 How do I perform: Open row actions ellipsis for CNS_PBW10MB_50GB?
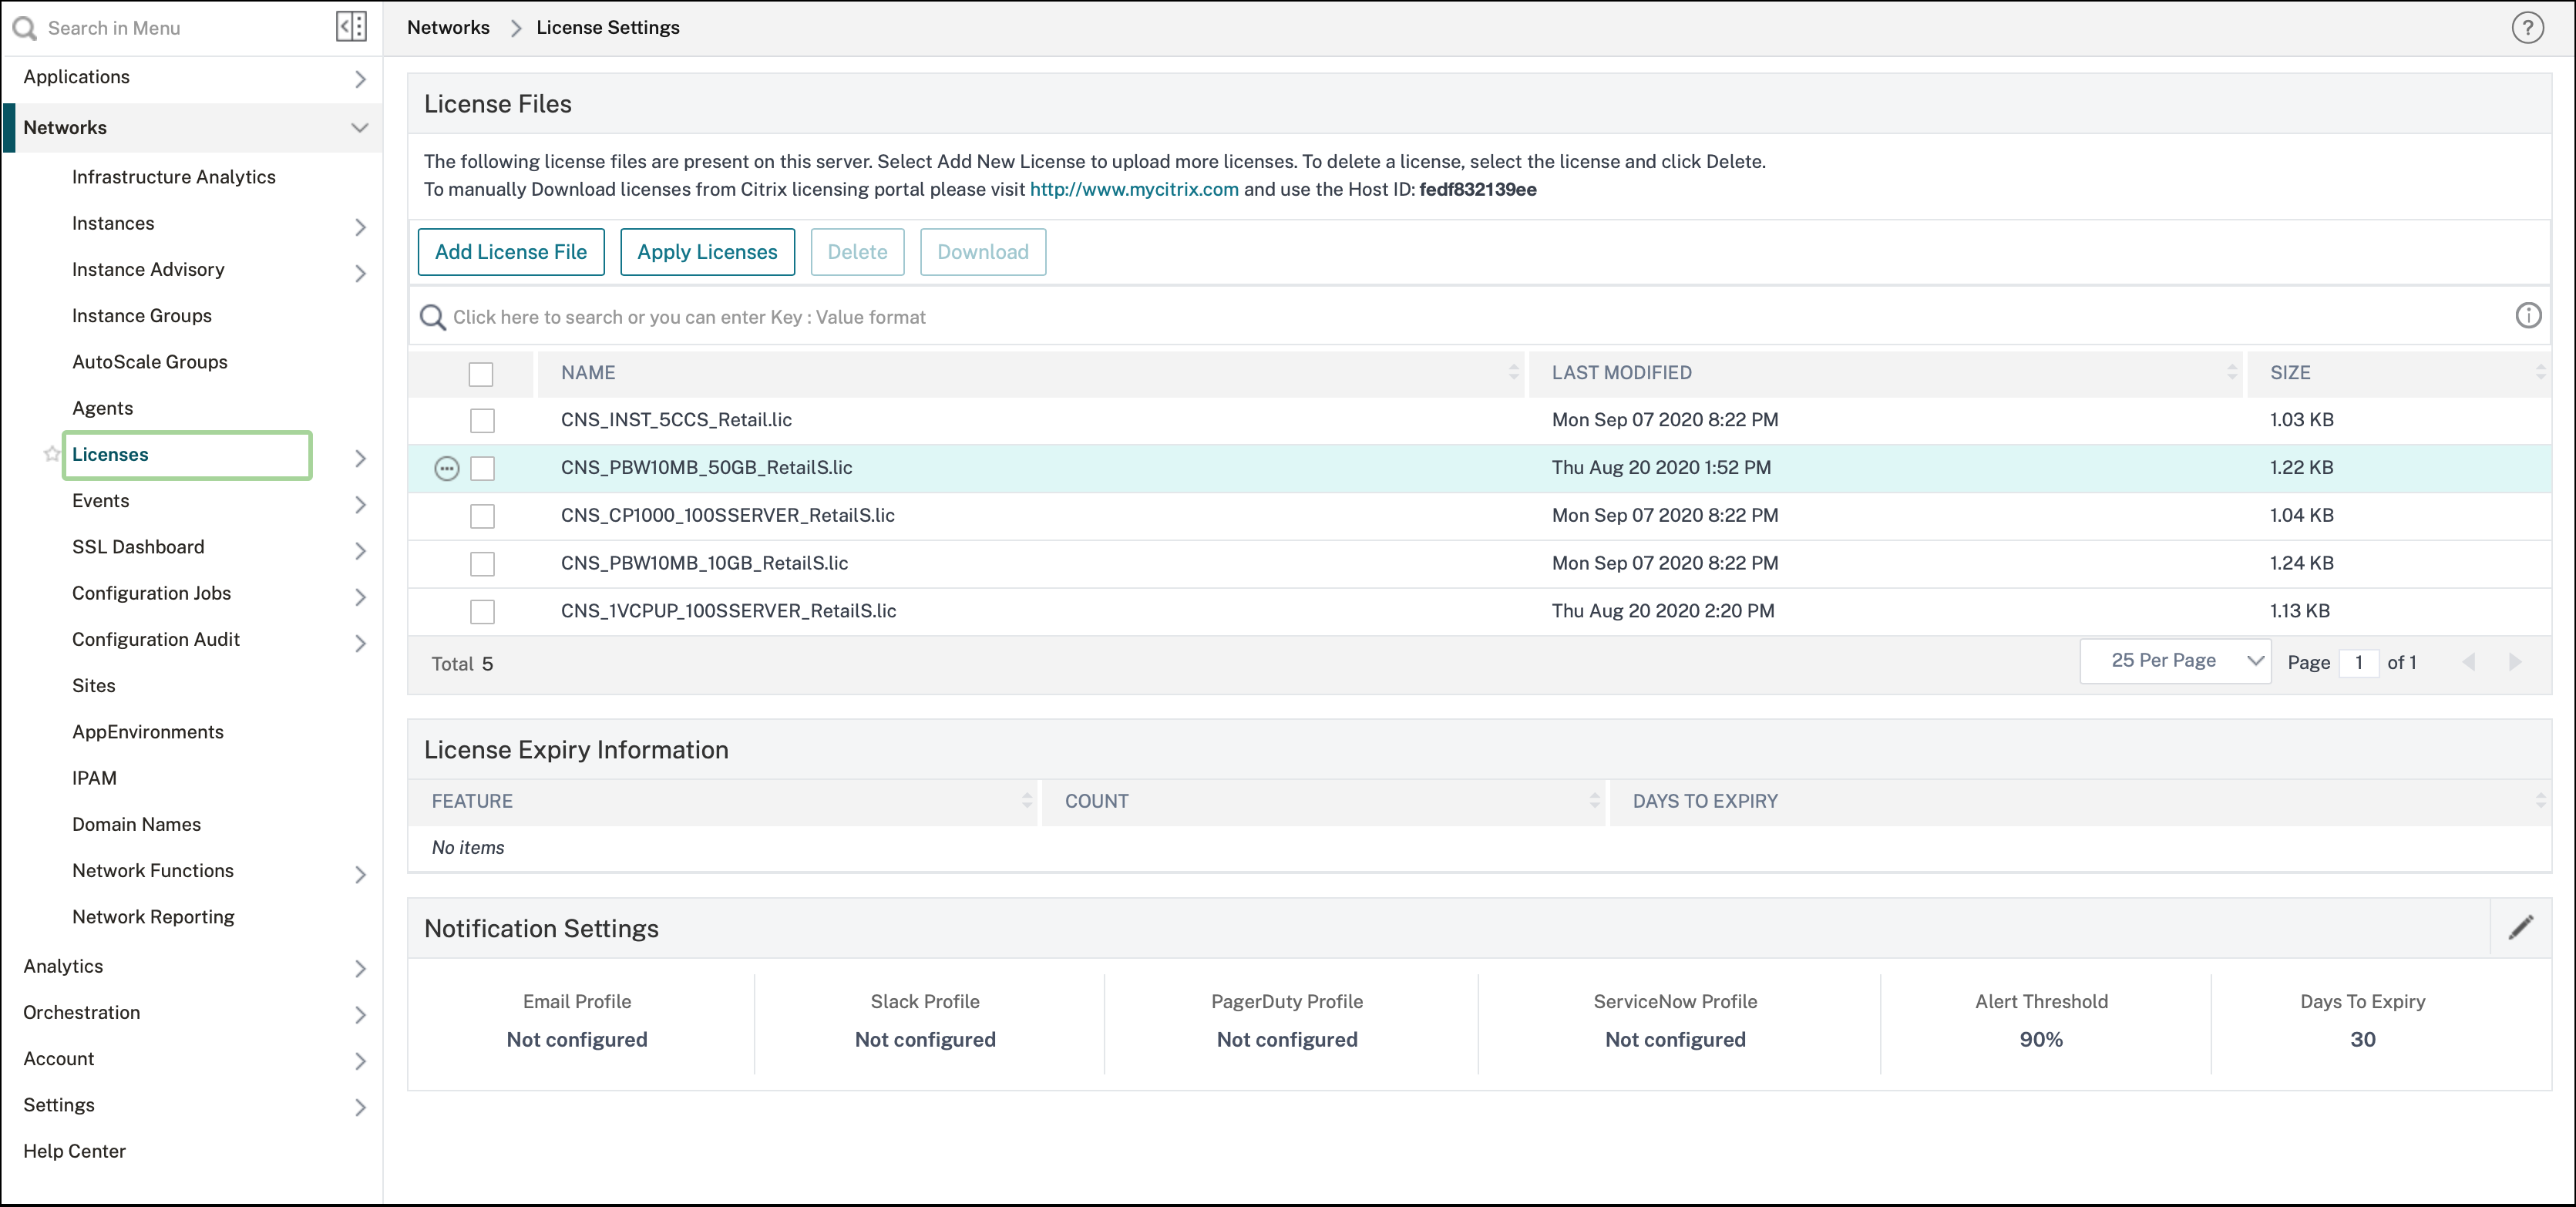point(446,468)
